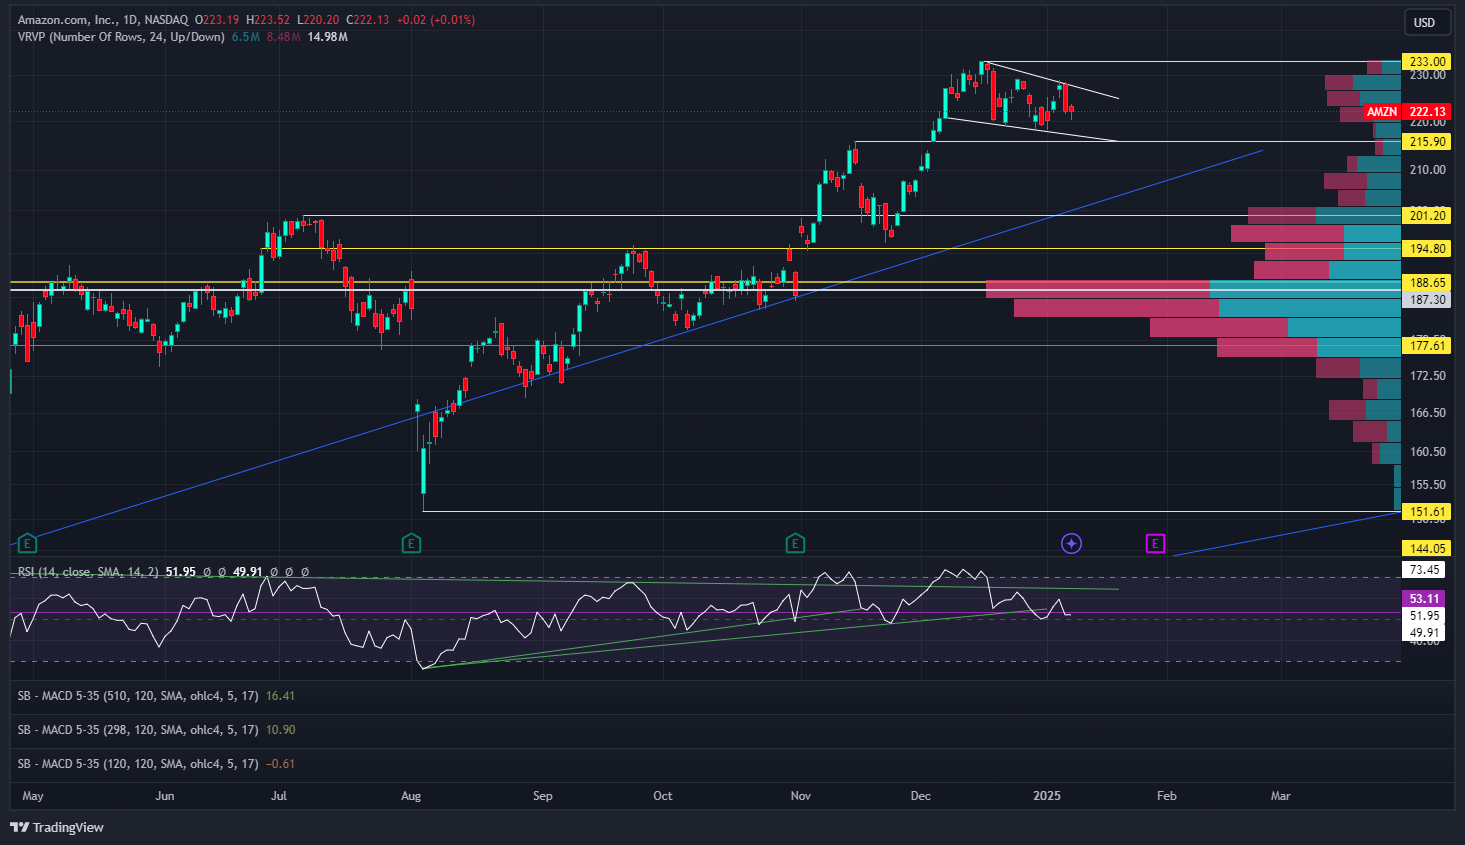Click the AMZN 222.13 last price label
Screen dimensions: 1465x845
click(x=1406, y=112)
